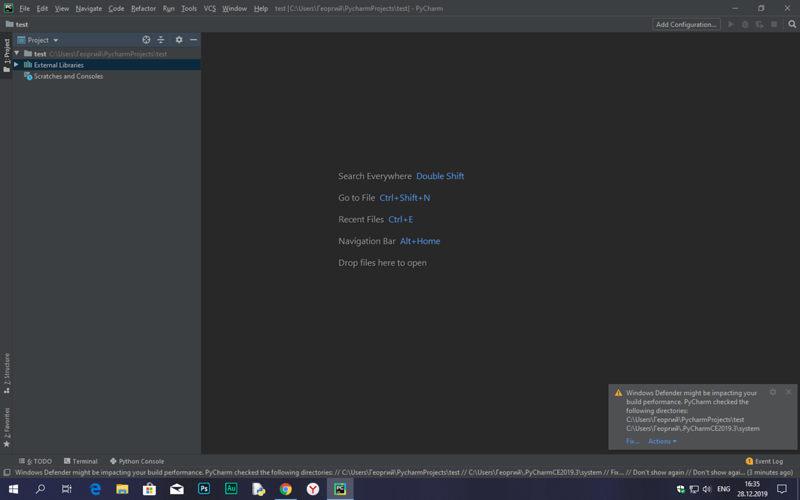Click the Add Configuration button
Image resolution: width=800 pixels, height=500 pixels.
tap(686, 24)
